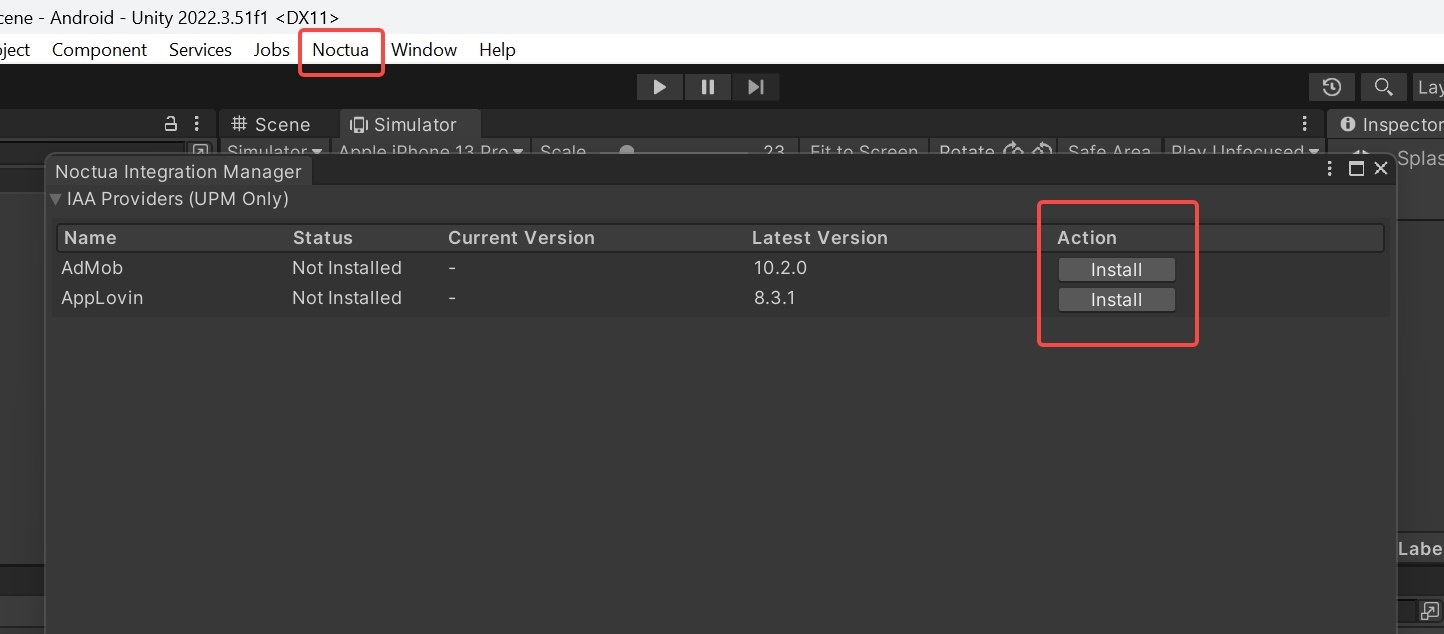The image size is (1444, 634).
Task: Click AppLovin's Not Installed status
Action: click(x=347, y=298)
